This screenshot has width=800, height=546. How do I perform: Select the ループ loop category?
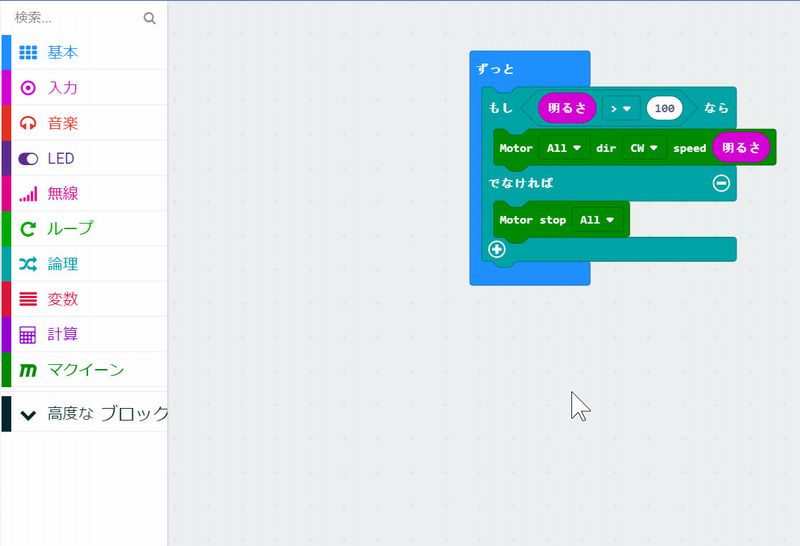click(70, 228)
